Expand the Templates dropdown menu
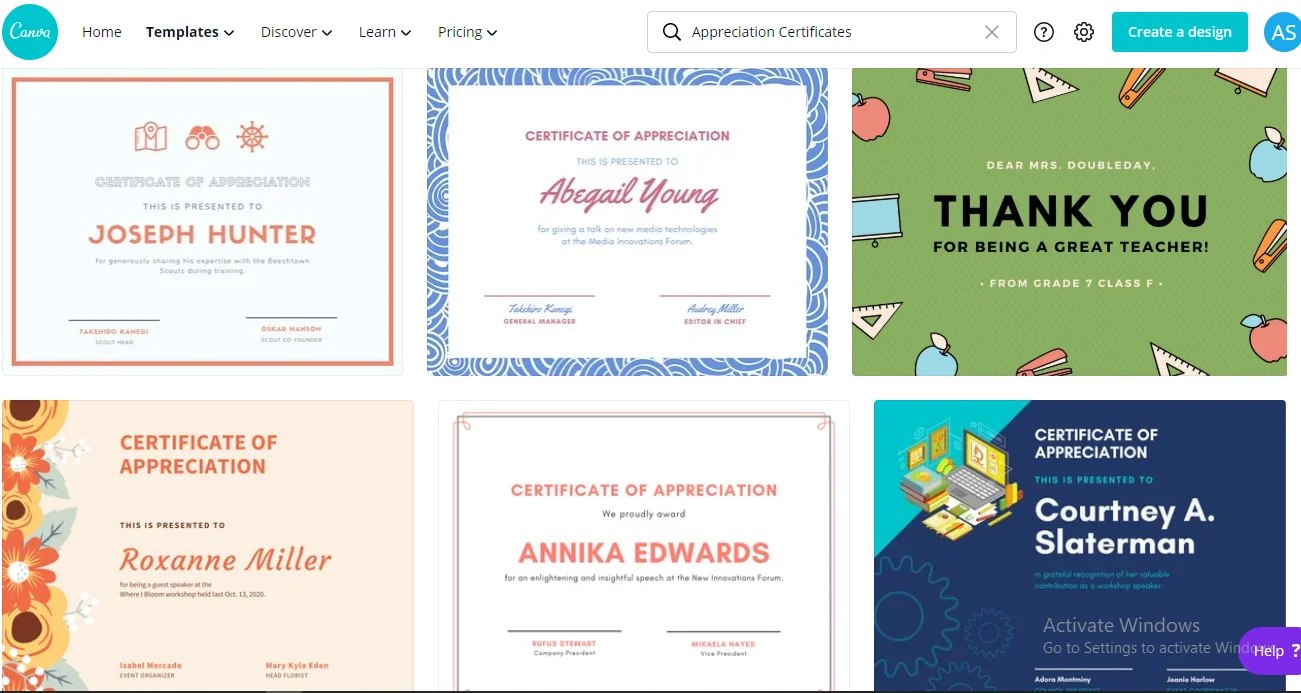This screenshot has width=1301, height=693. pyautogui.click(x=190, y=32)
